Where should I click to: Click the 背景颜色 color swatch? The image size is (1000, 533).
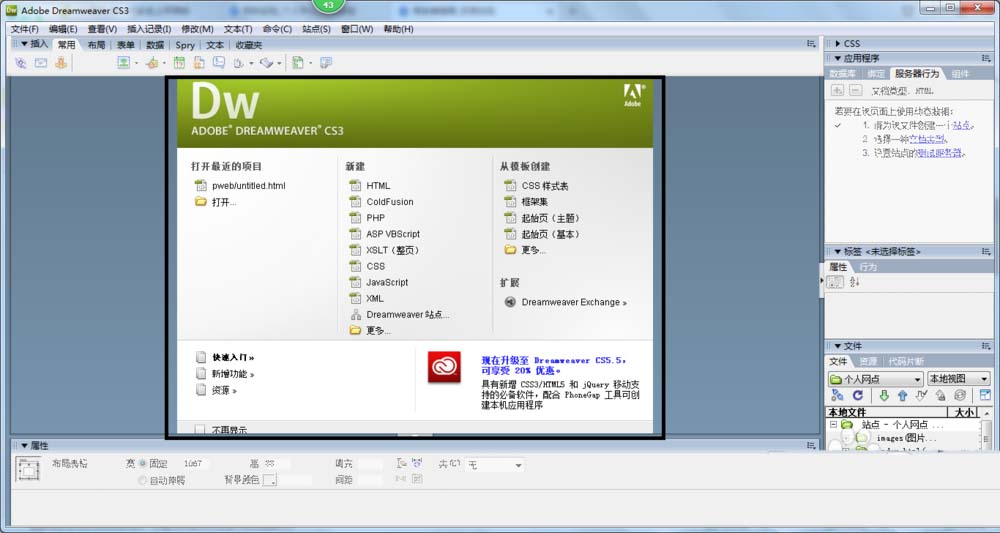(x=269, y=481)
